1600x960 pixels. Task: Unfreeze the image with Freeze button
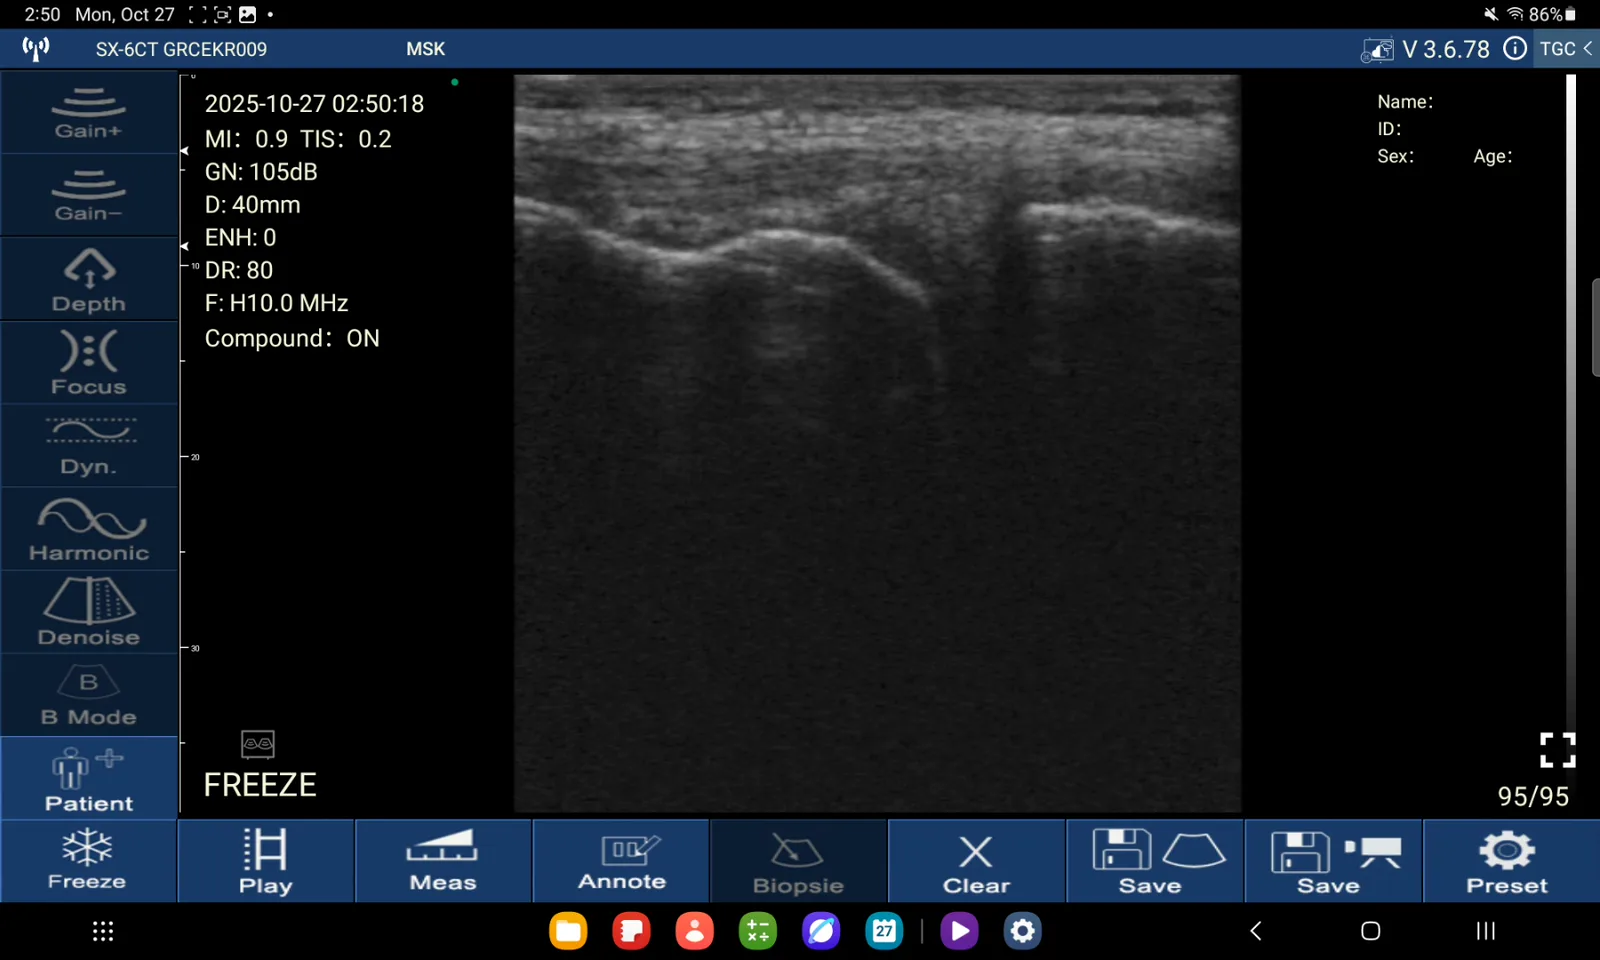coord(88,861)
